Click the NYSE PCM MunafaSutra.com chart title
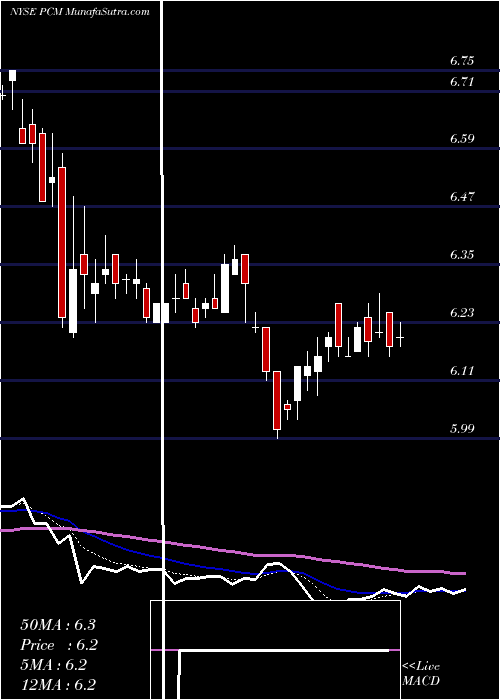This screenshot has width=500, height=700. click(80, 12)
